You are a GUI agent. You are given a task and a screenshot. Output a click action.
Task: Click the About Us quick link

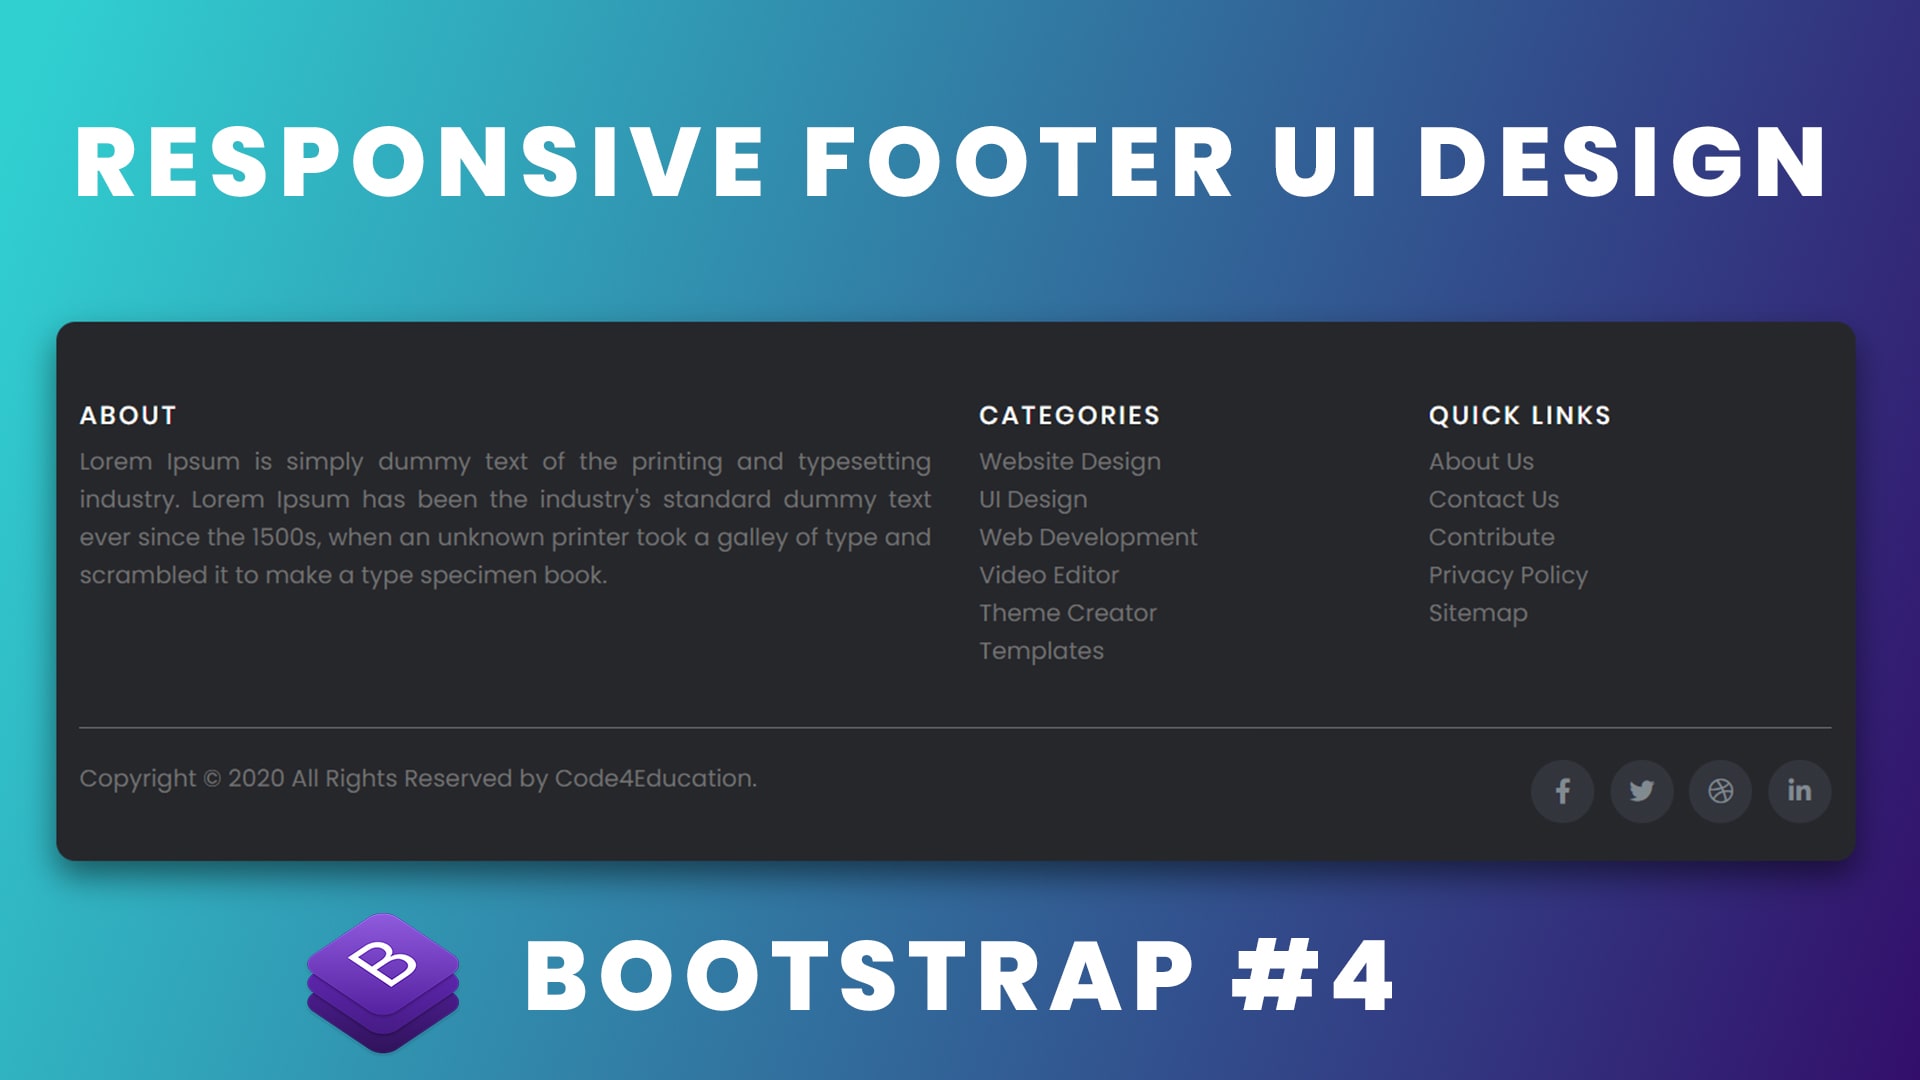(x=1478, y=462)
